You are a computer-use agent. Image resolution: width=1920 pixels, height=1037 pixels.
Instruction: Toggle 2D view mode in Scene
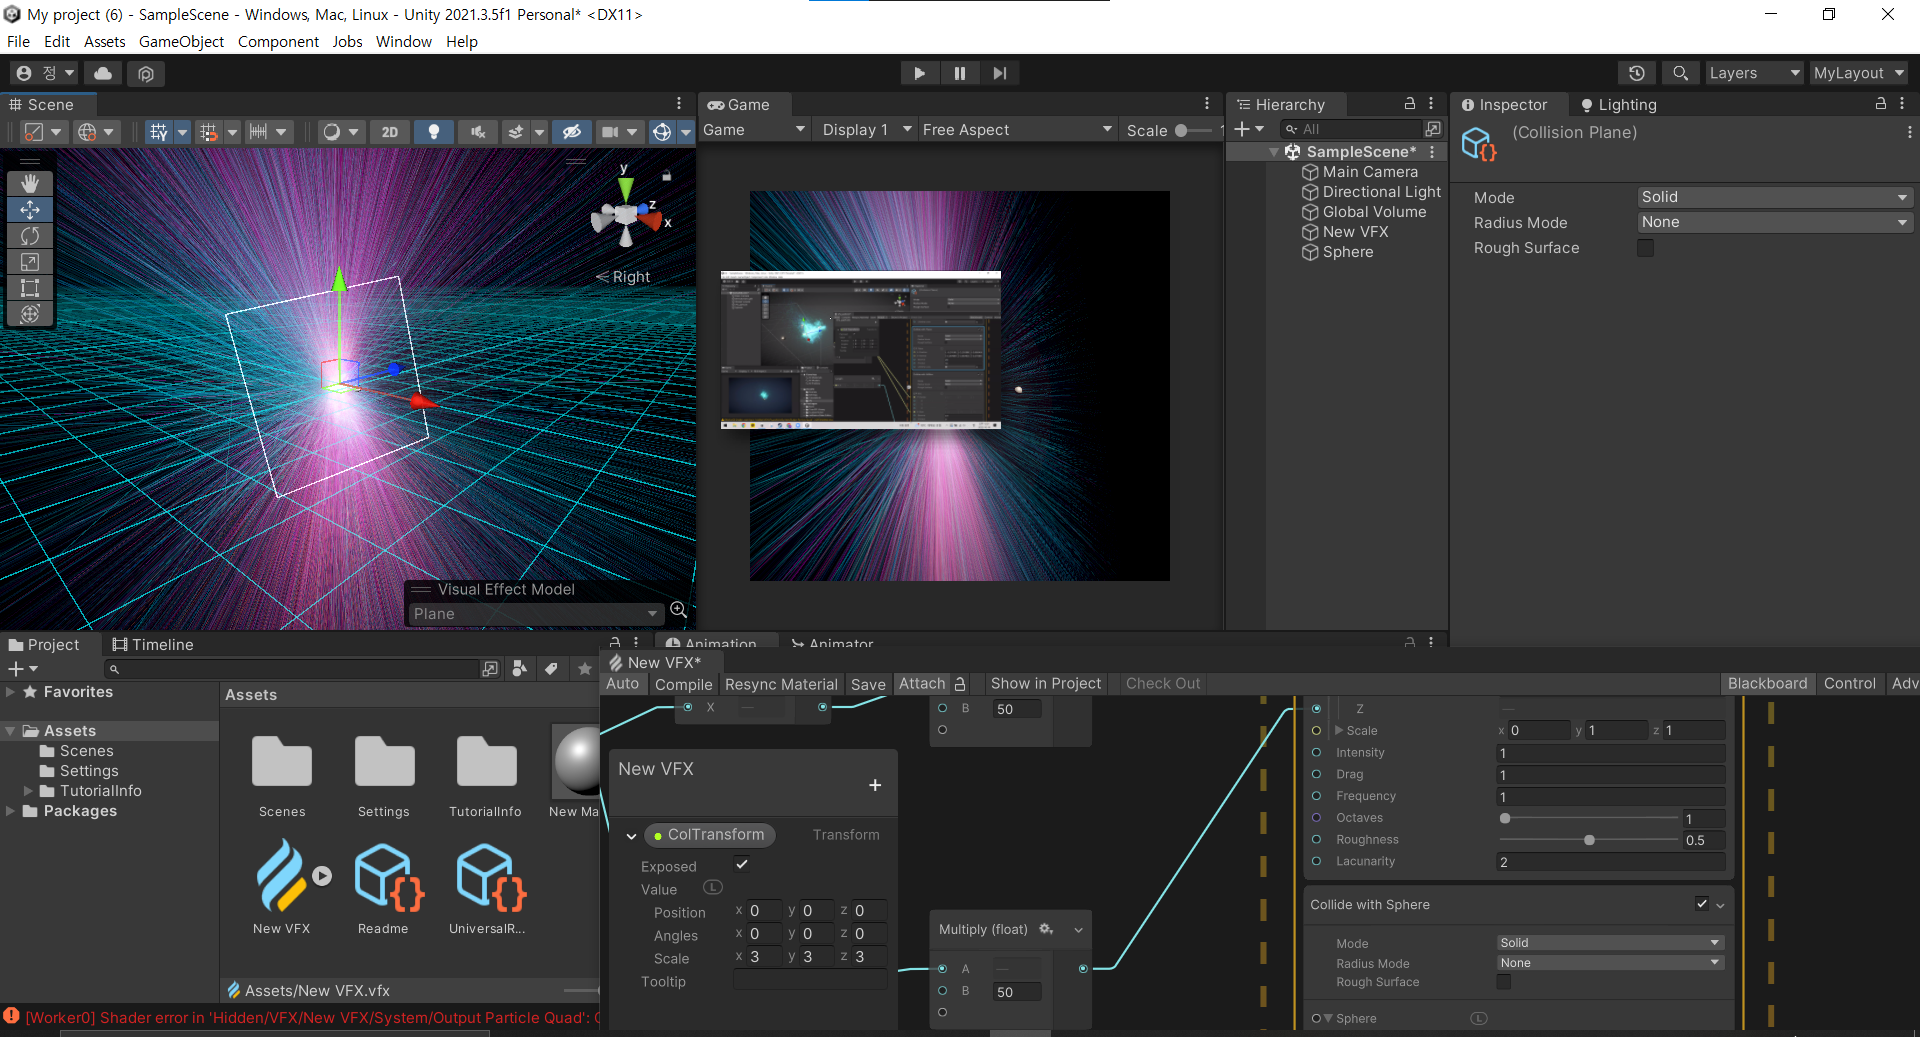tap(389, 132)
